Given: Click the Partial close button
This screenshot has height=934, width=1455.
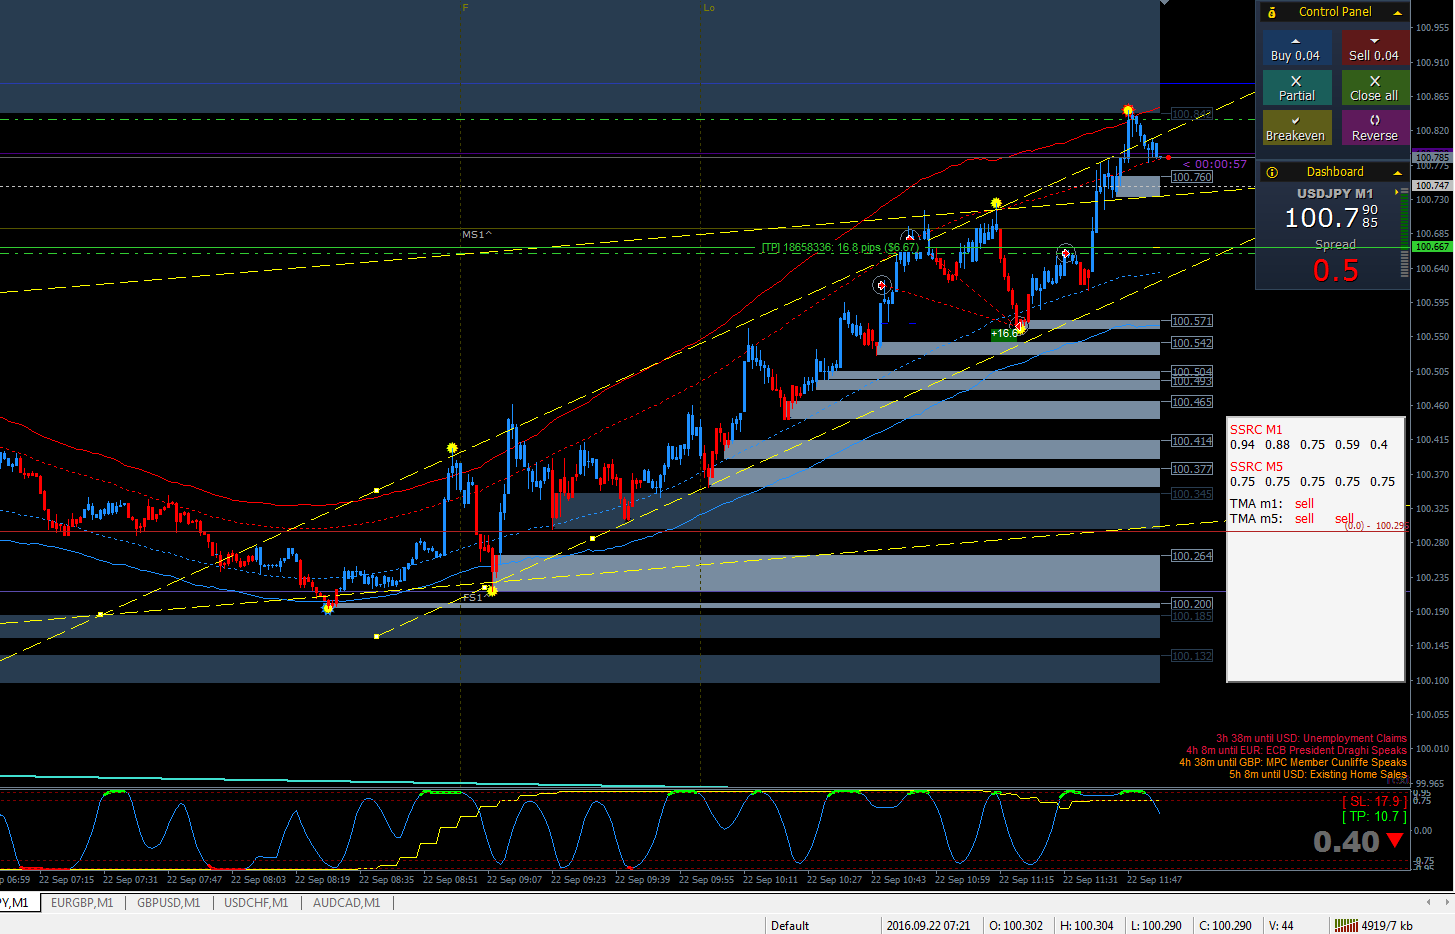Looking at the screenshot, I should pos(1296,87).
